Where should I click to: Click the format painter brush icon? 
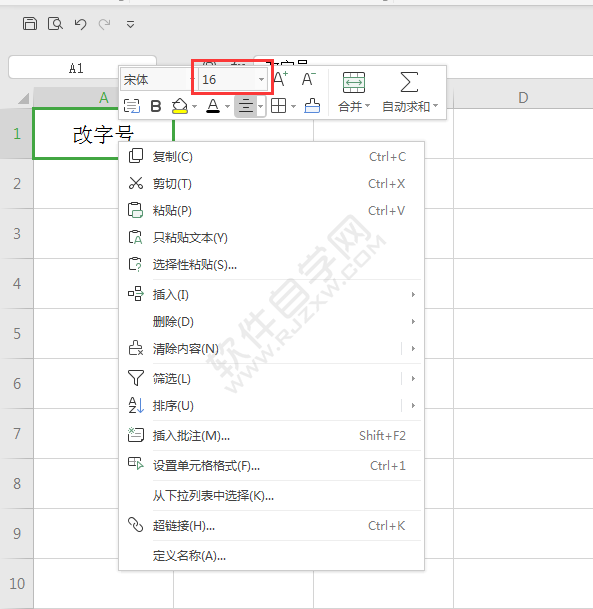pyautogui.click(x=312, y=105)
